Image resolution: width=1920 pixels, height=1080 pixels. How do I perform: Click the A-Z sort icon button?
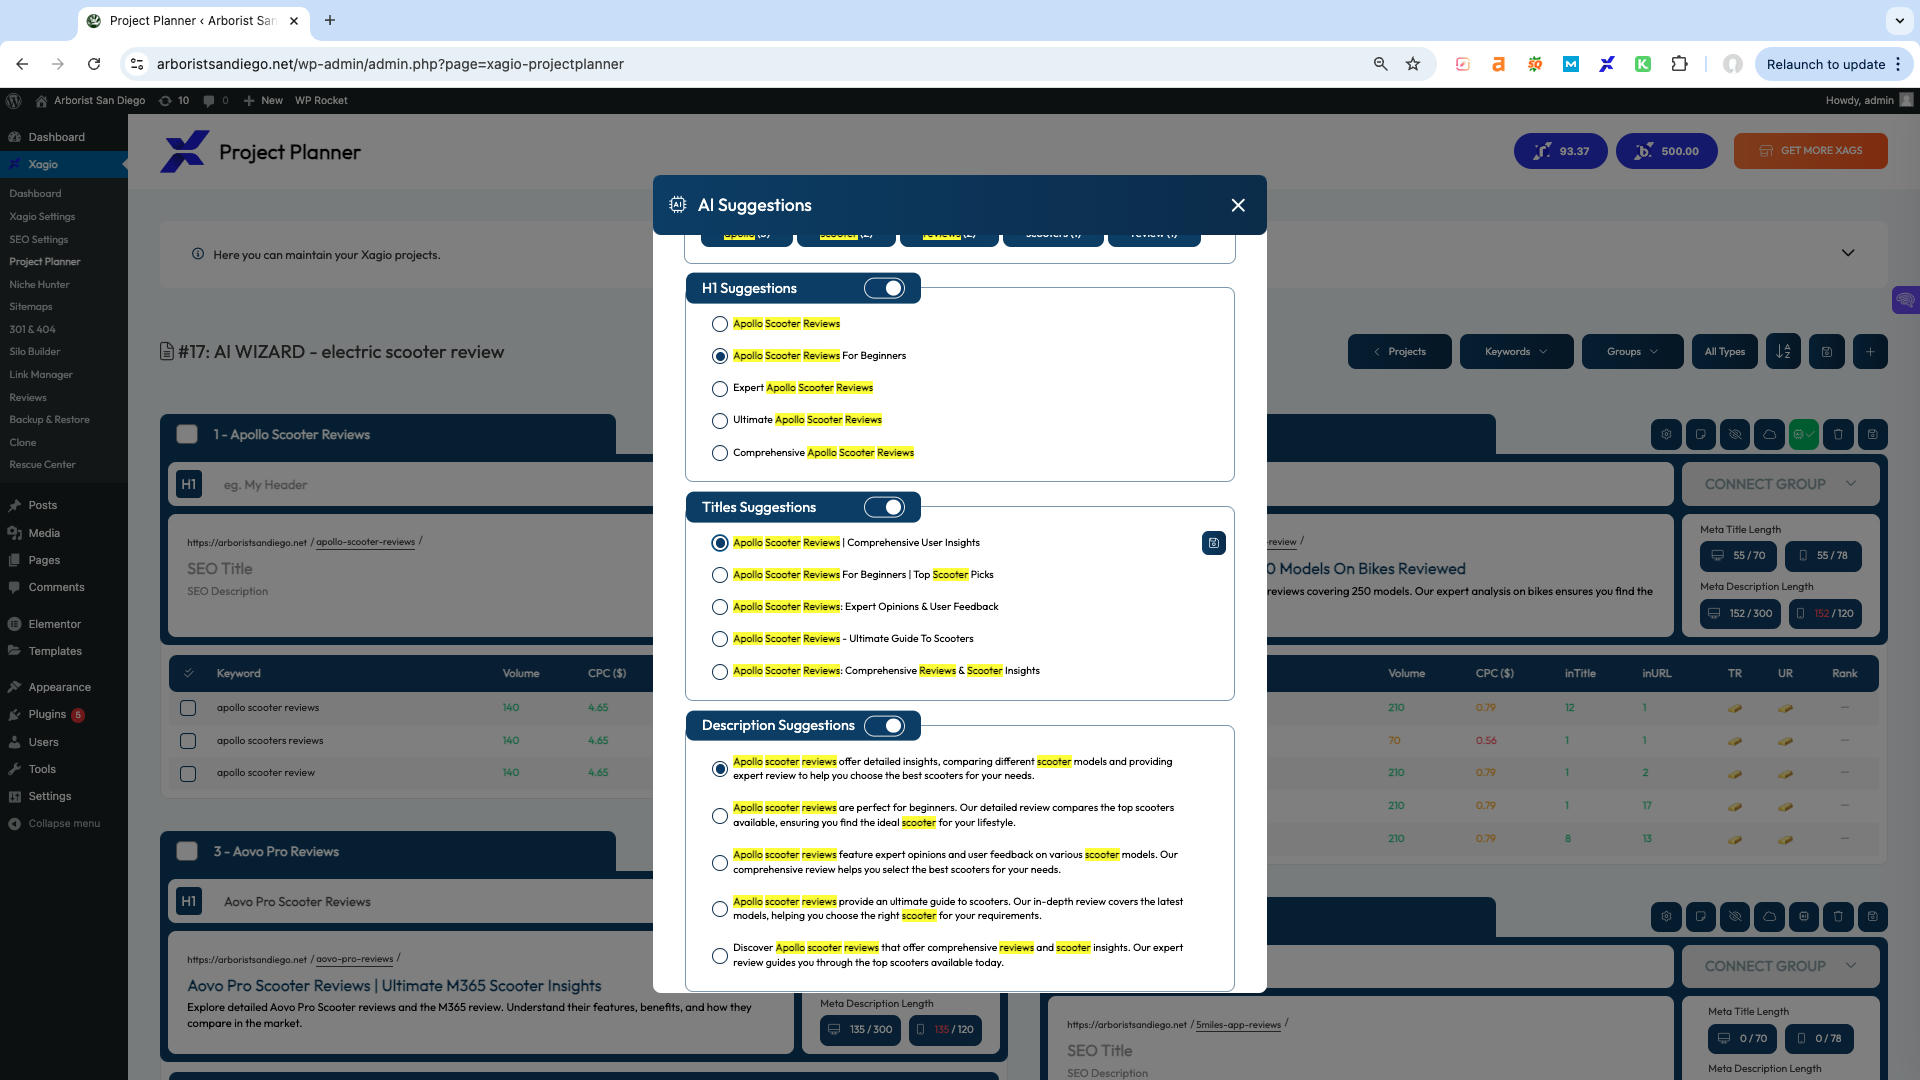[x=1783, y=352]
